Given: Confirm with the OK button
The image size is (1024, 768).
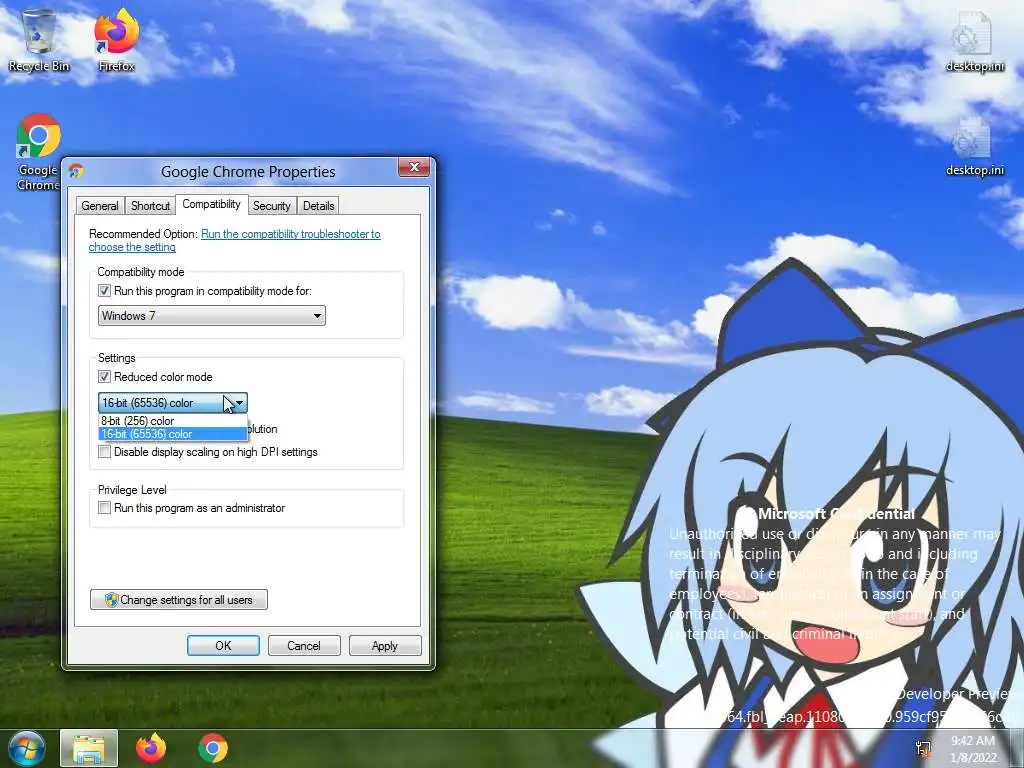Looking at the screenshot, I should coord(223,645).
